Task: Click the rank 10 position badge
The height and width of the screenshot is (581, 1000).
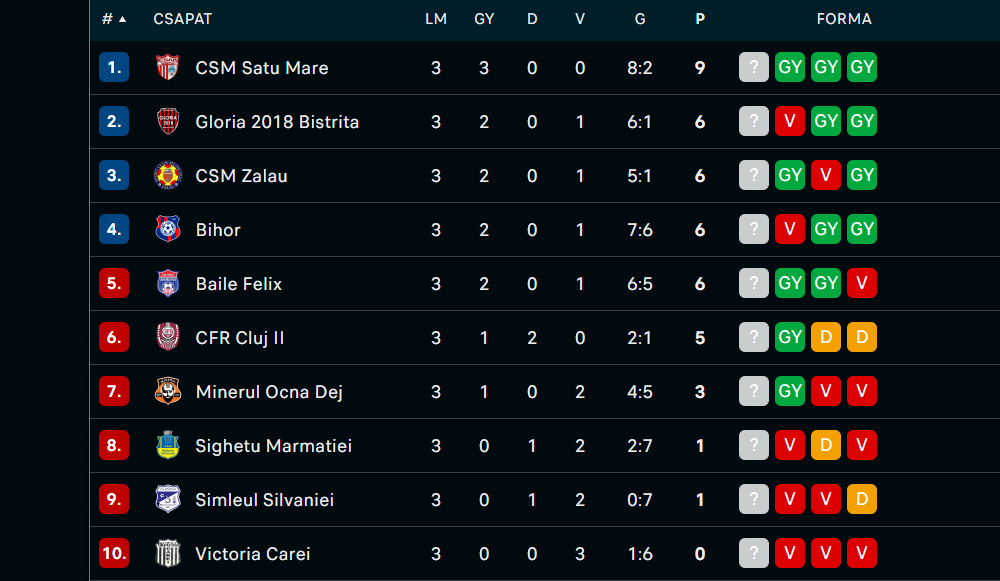Action: click(x=114, y=553)
